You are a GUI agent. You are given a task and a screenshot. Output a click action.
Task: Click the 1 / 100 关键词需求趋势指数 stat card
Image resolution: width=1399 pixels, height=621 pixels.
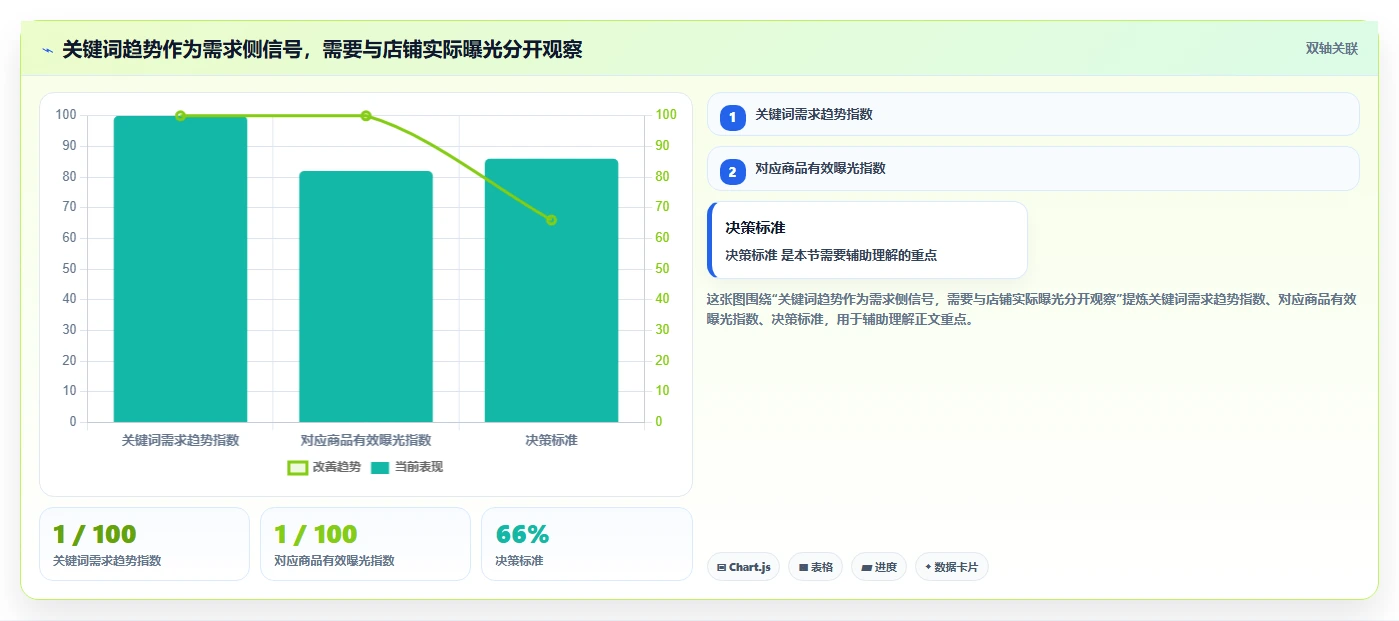click(144, 544)
